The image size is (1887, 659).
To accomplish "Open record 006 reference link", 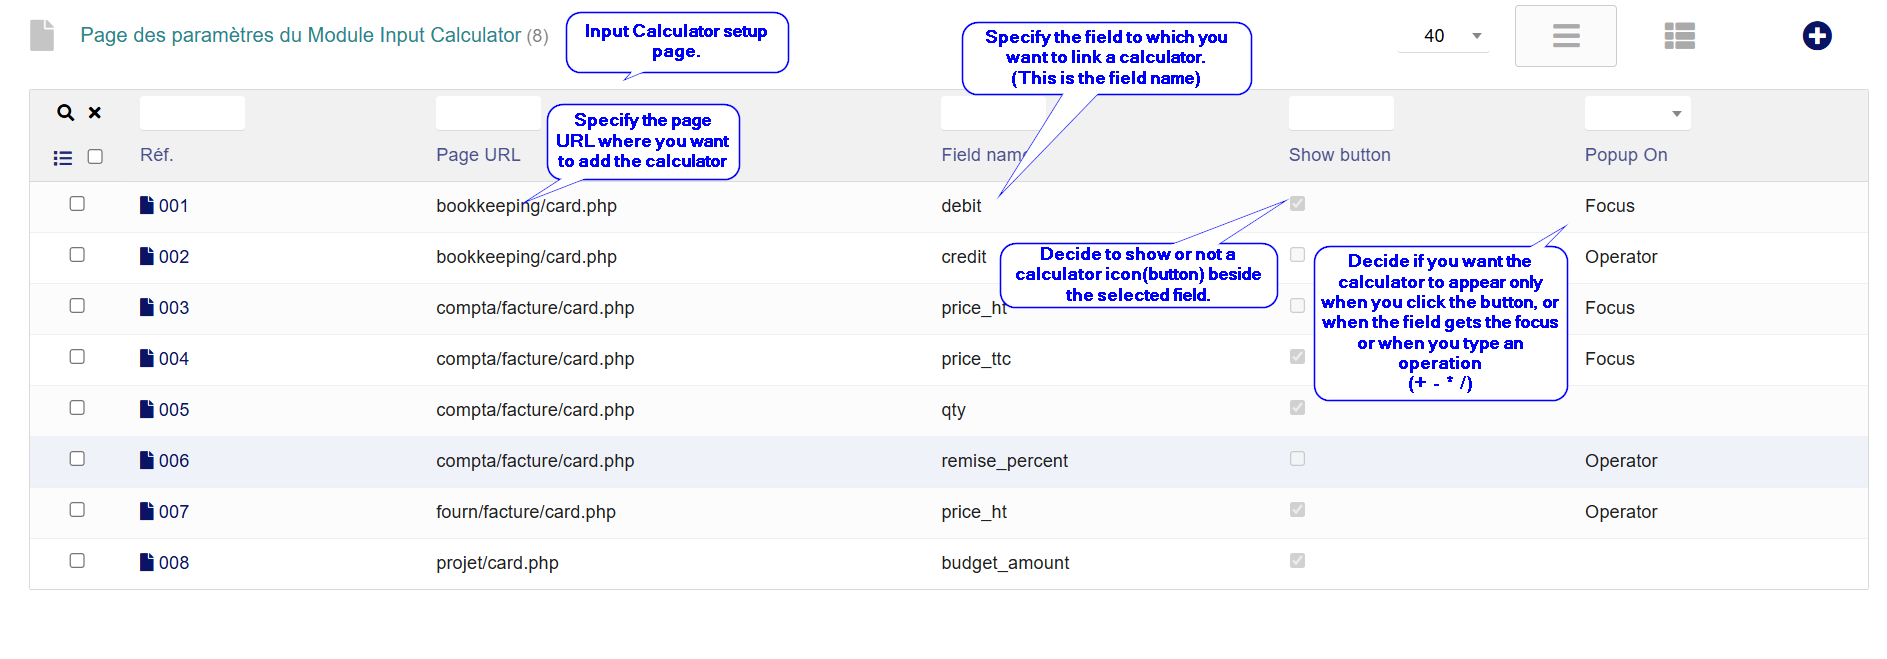I will [x=174, y=461].
